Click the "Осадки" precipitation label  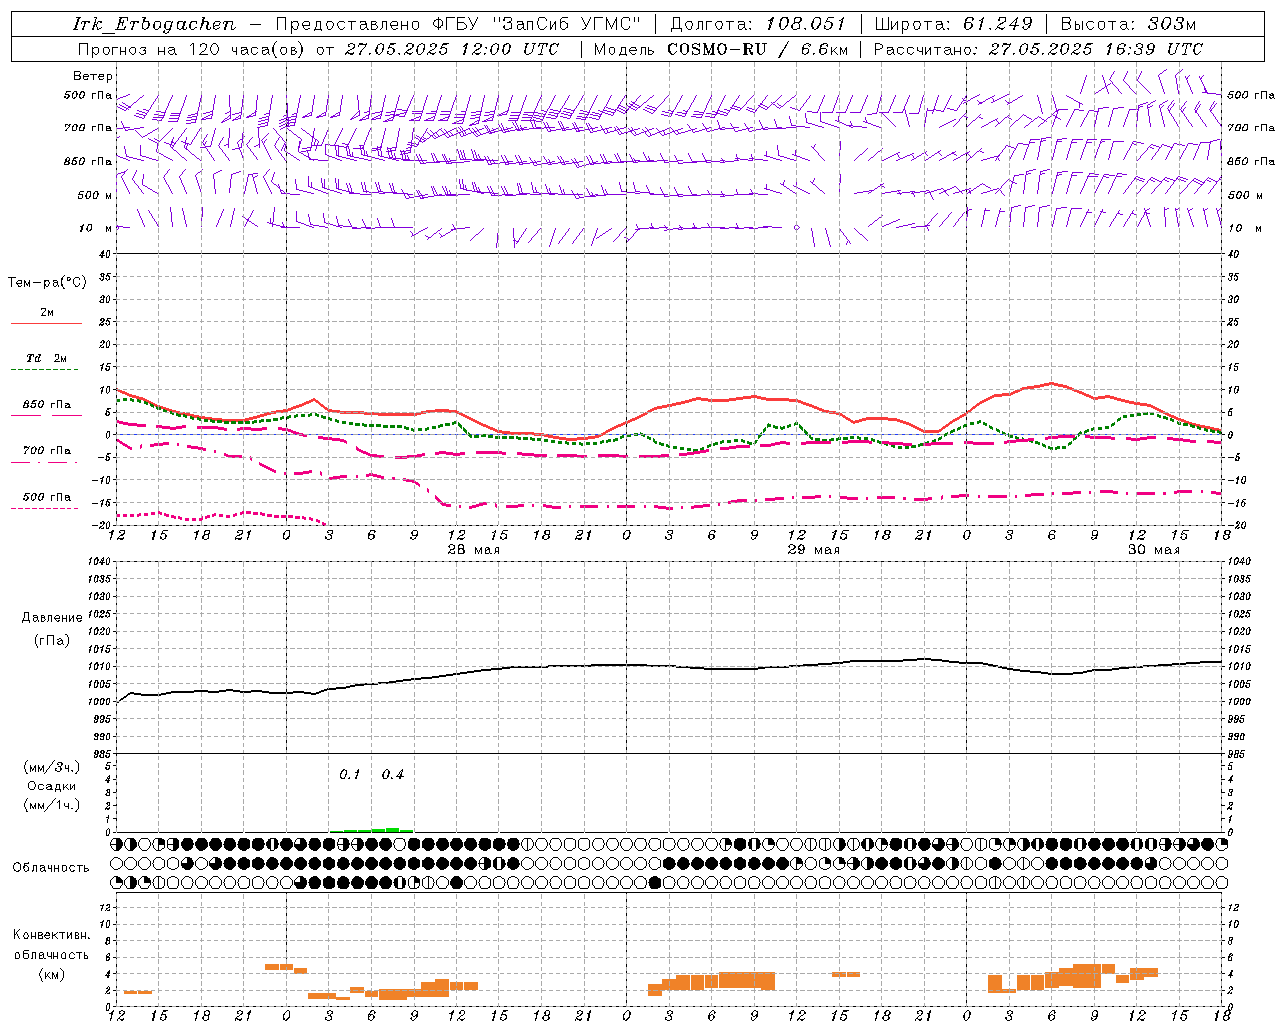tap(52, 786)
